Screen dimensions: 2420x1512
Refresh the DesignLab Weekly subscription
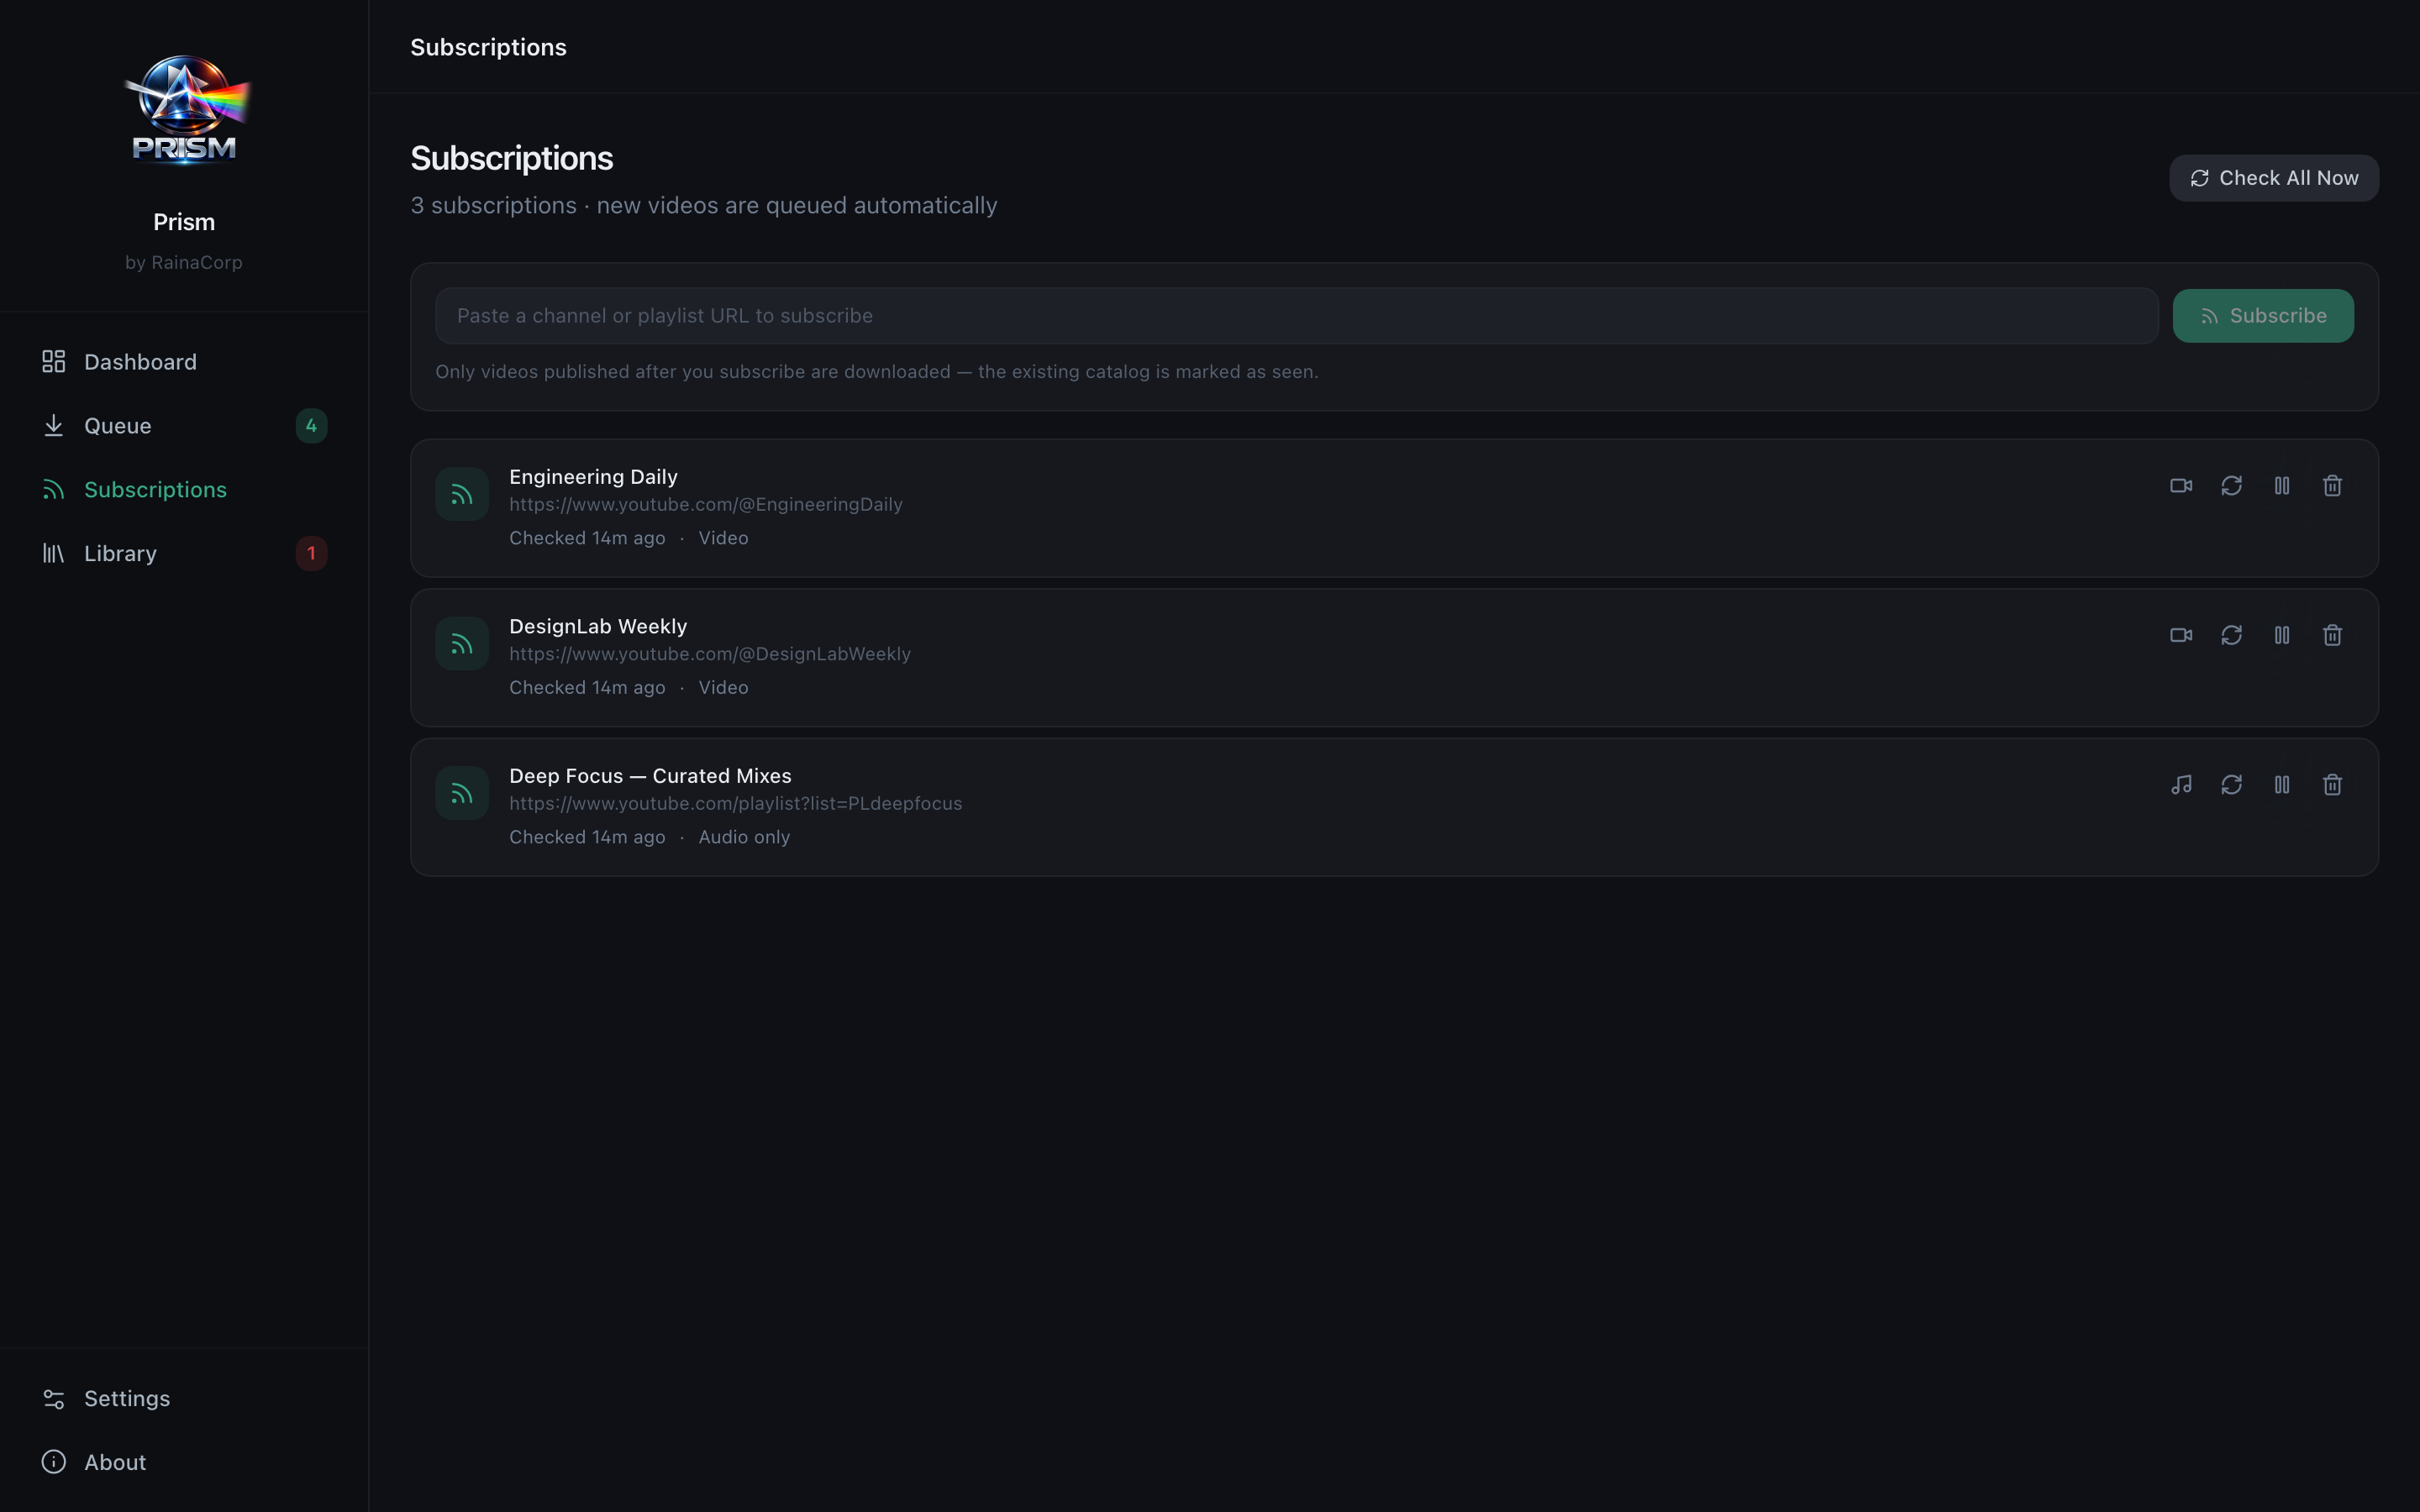pos(2231,635)
